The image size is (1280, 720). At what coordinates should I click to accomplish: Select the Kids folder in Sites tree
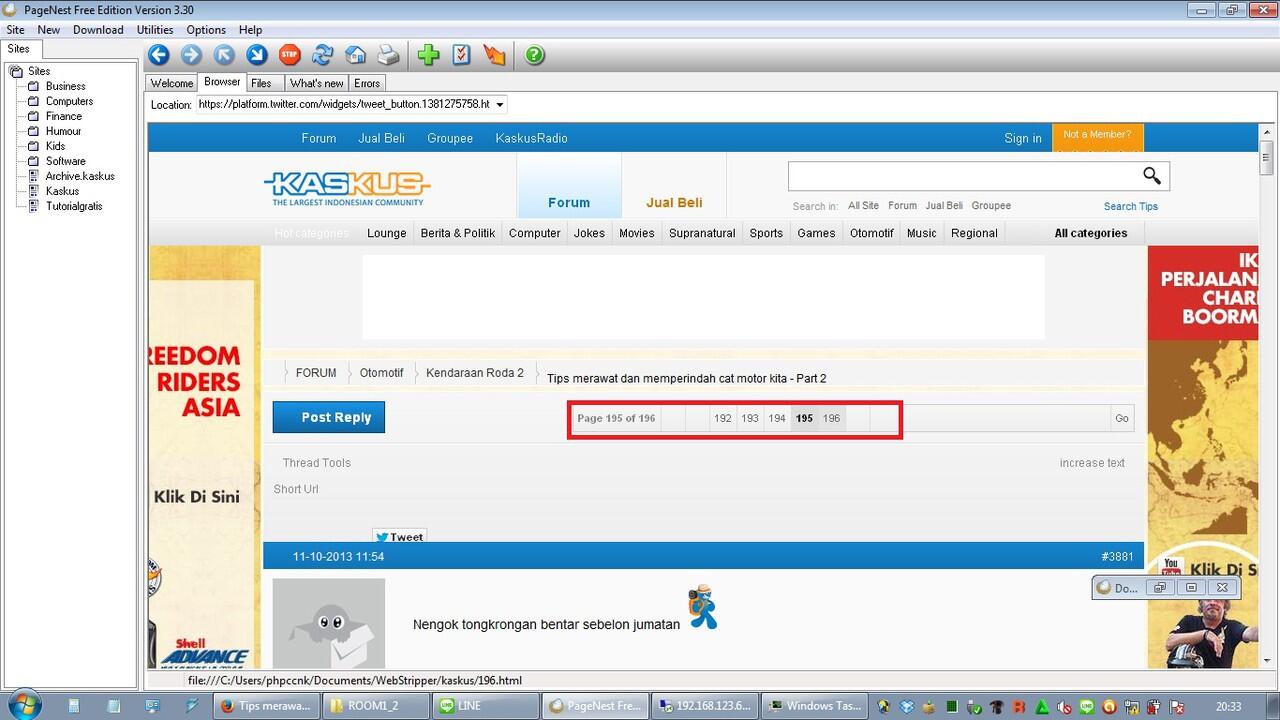[x=55, y=146]
